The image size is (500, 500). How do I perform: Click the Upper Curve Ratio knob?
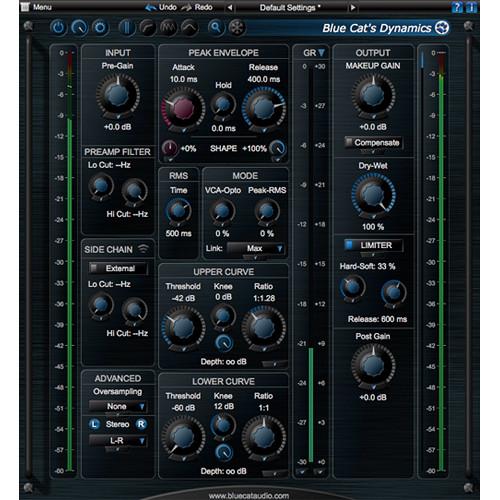point(264,328)
